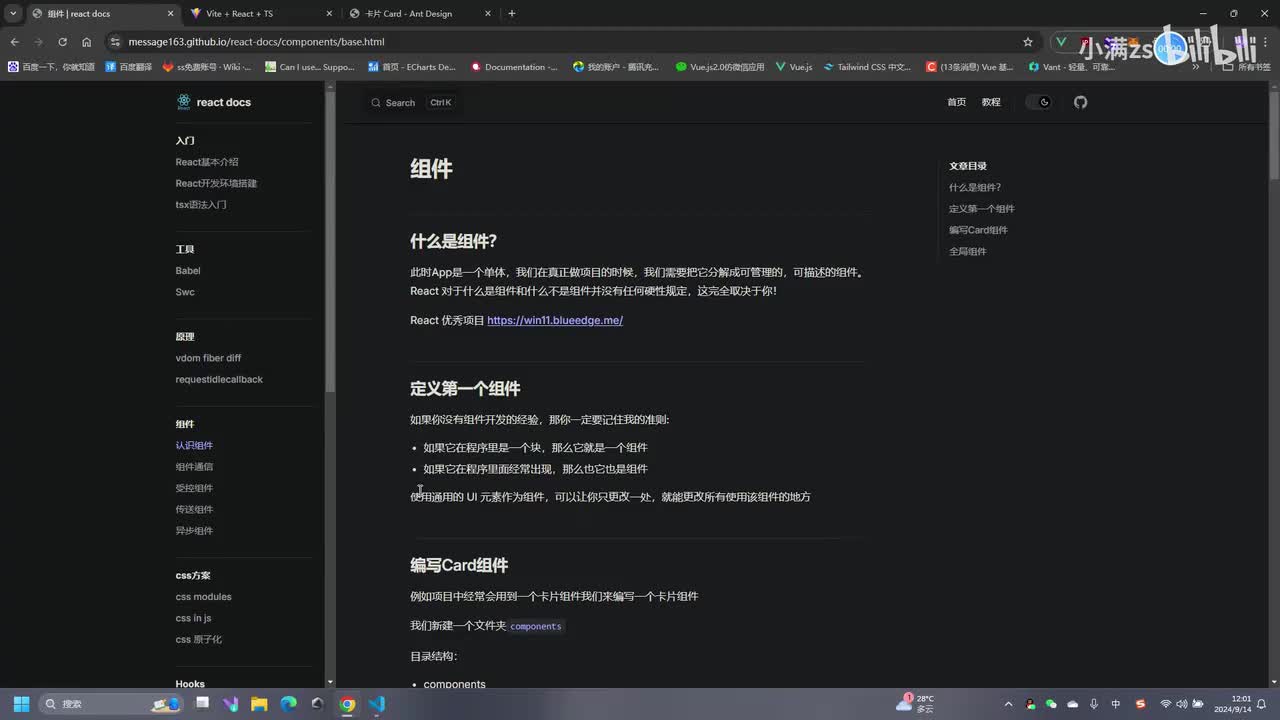Select Babel in the sidebar

click(x=188, y=271)
